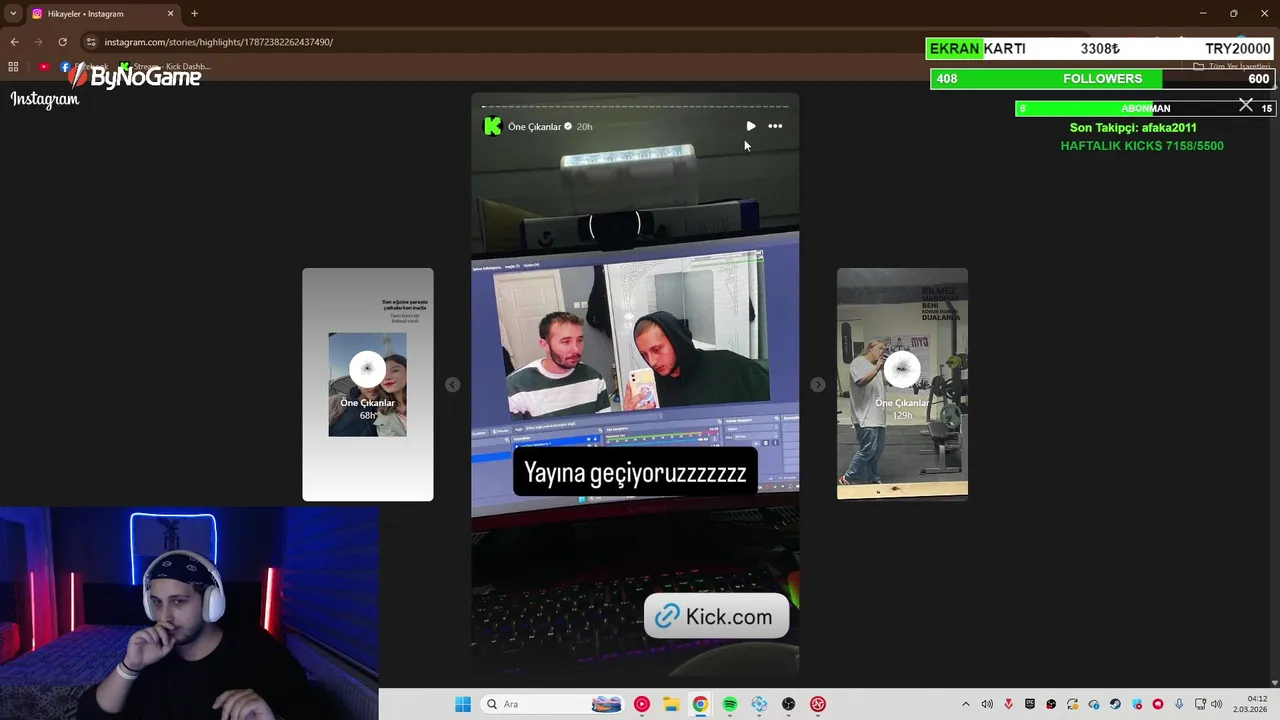Image resolution: width=1280 pixels, height=720 pixels.
Task: Click the taskbar Ara search box
Action: [x=552, y=704]
